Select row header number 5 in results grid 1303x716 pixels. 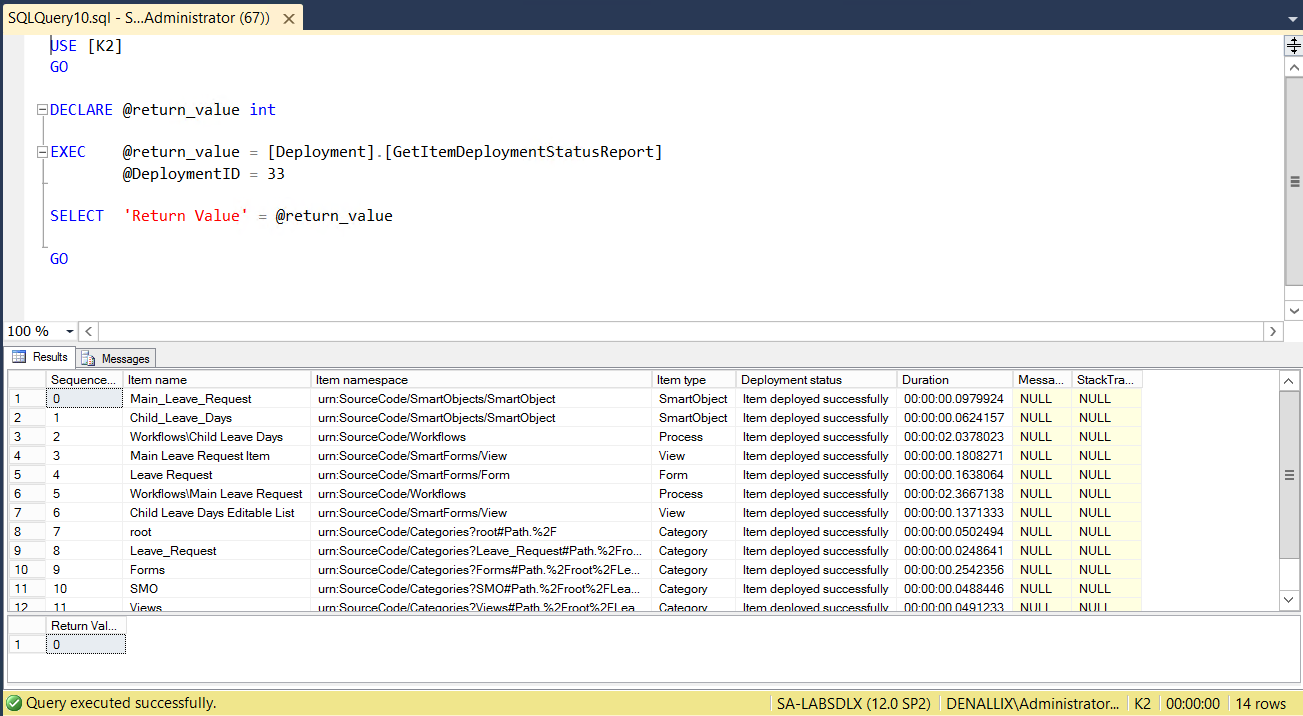[27, 475]
